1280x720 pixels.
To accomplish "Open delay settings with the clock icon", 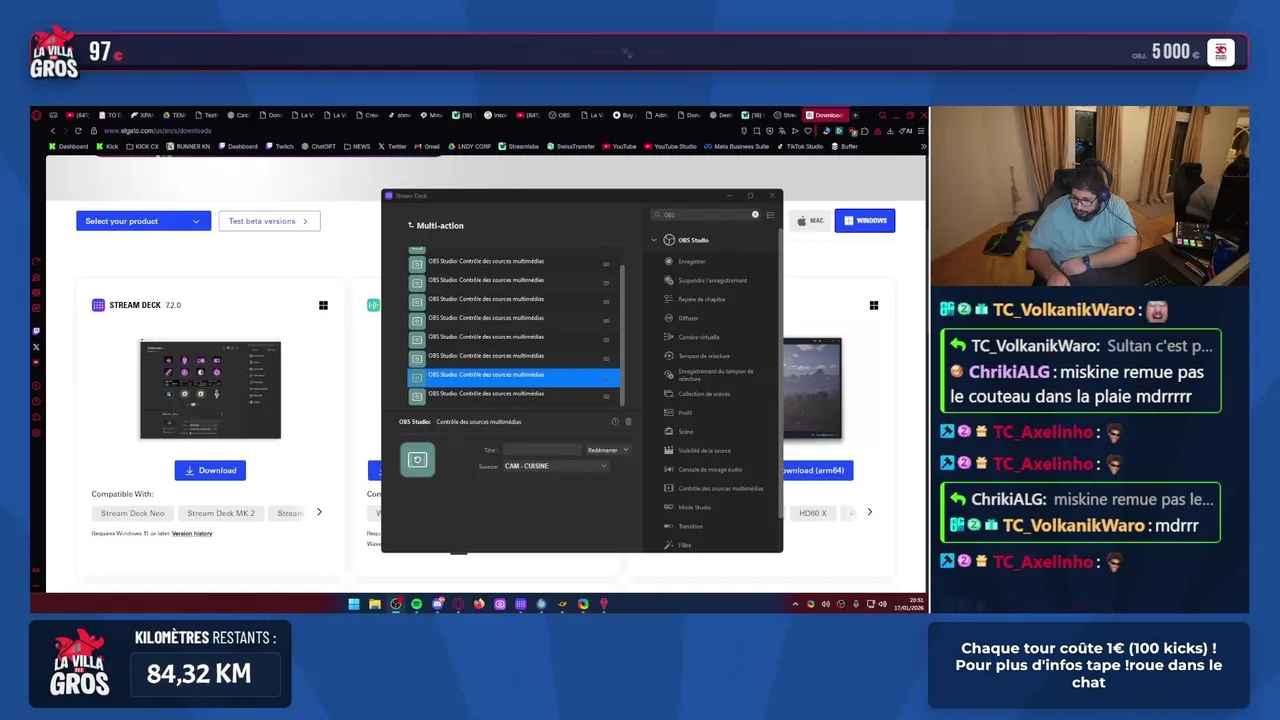I will click(x=615, y=422).
